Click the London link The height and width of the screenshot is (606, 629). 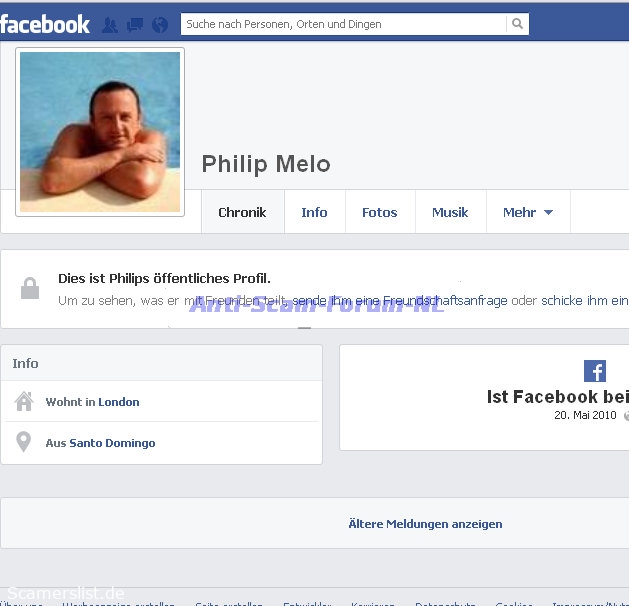click(119, 402)
